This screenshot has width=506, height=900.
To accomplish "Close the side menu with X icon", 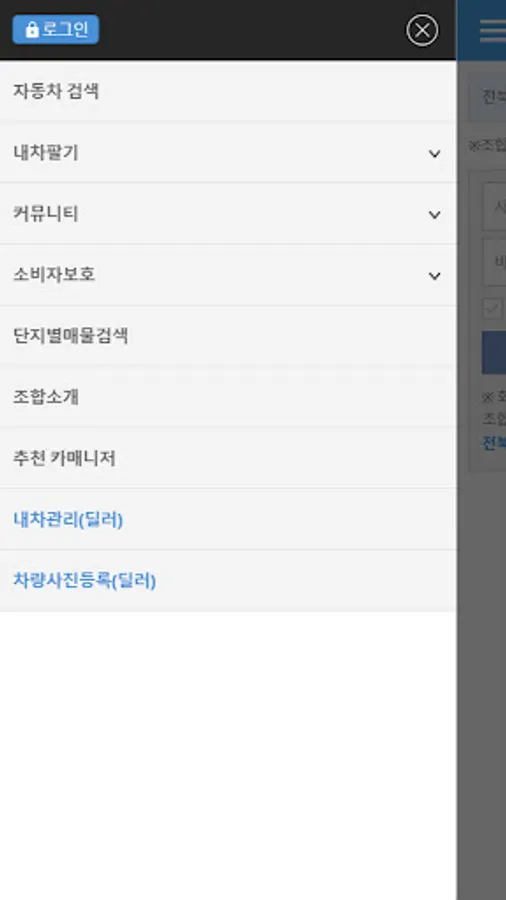I will [x=422, y=30].
